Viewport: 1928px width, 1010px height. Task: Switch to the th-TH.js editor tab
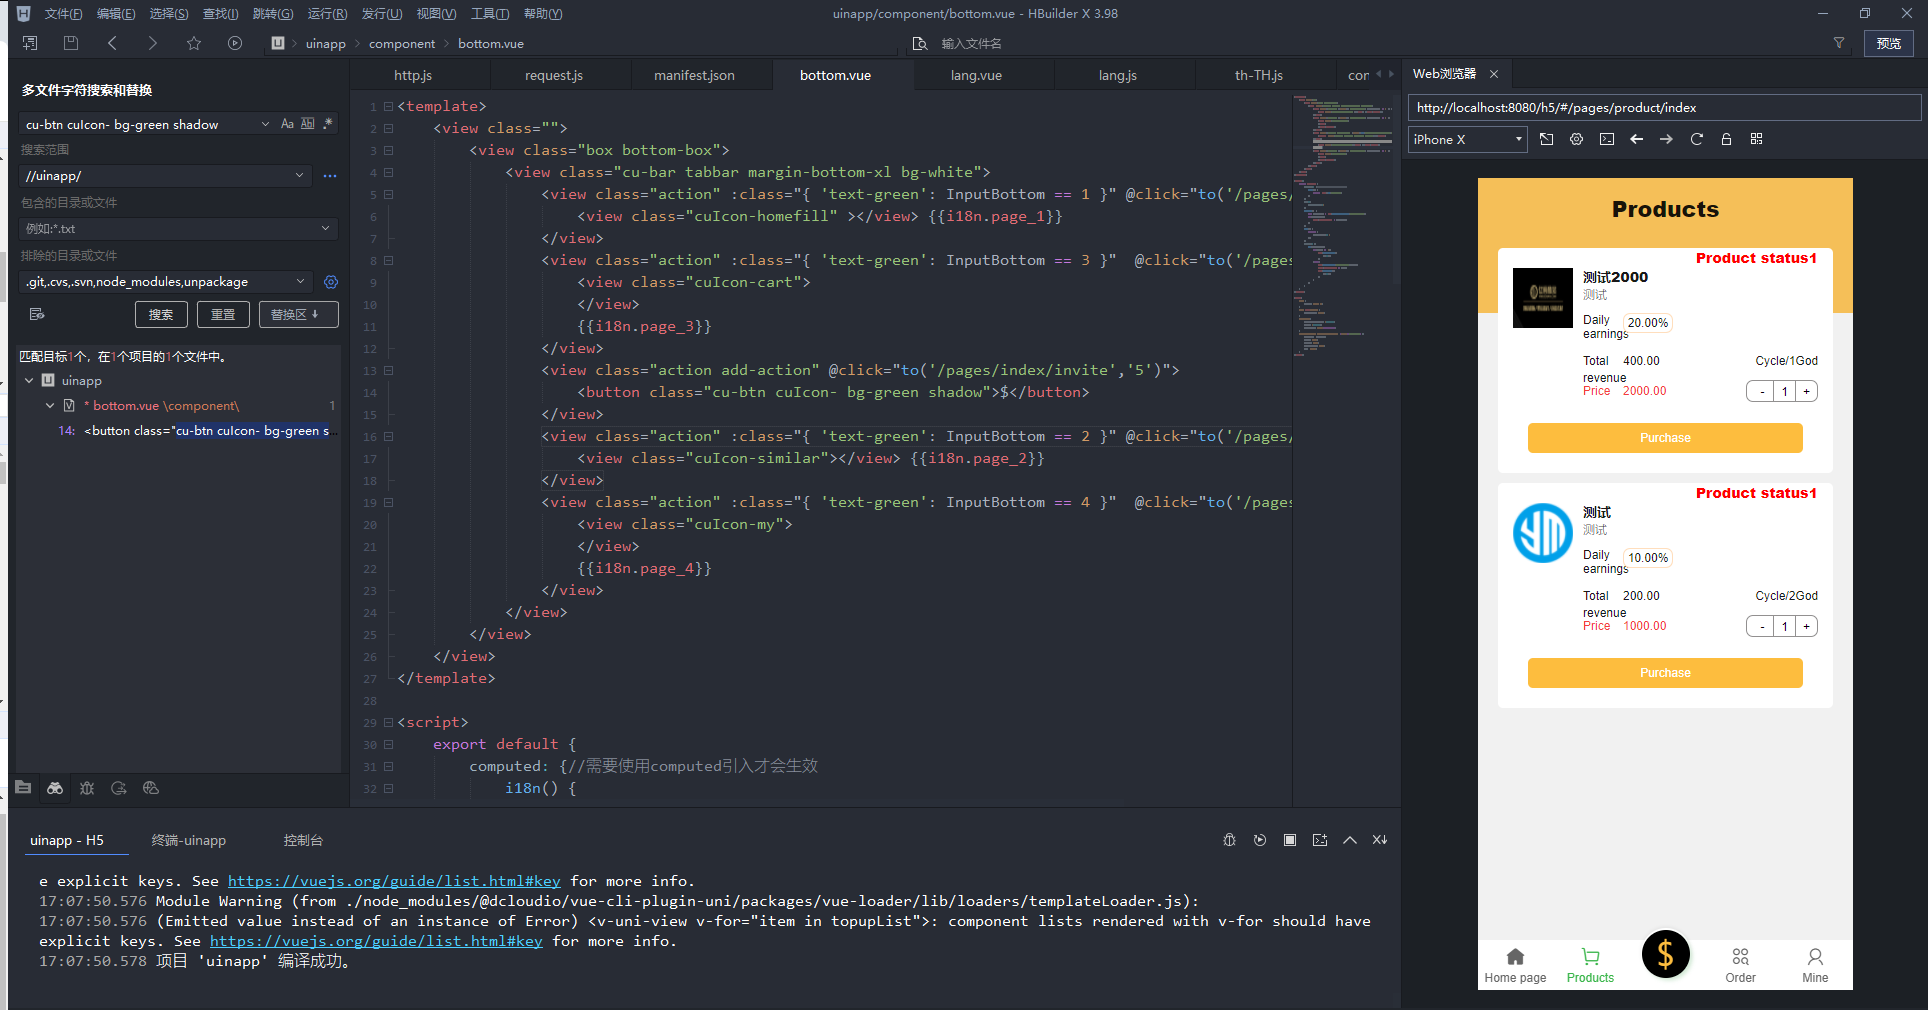(1258, 75)
